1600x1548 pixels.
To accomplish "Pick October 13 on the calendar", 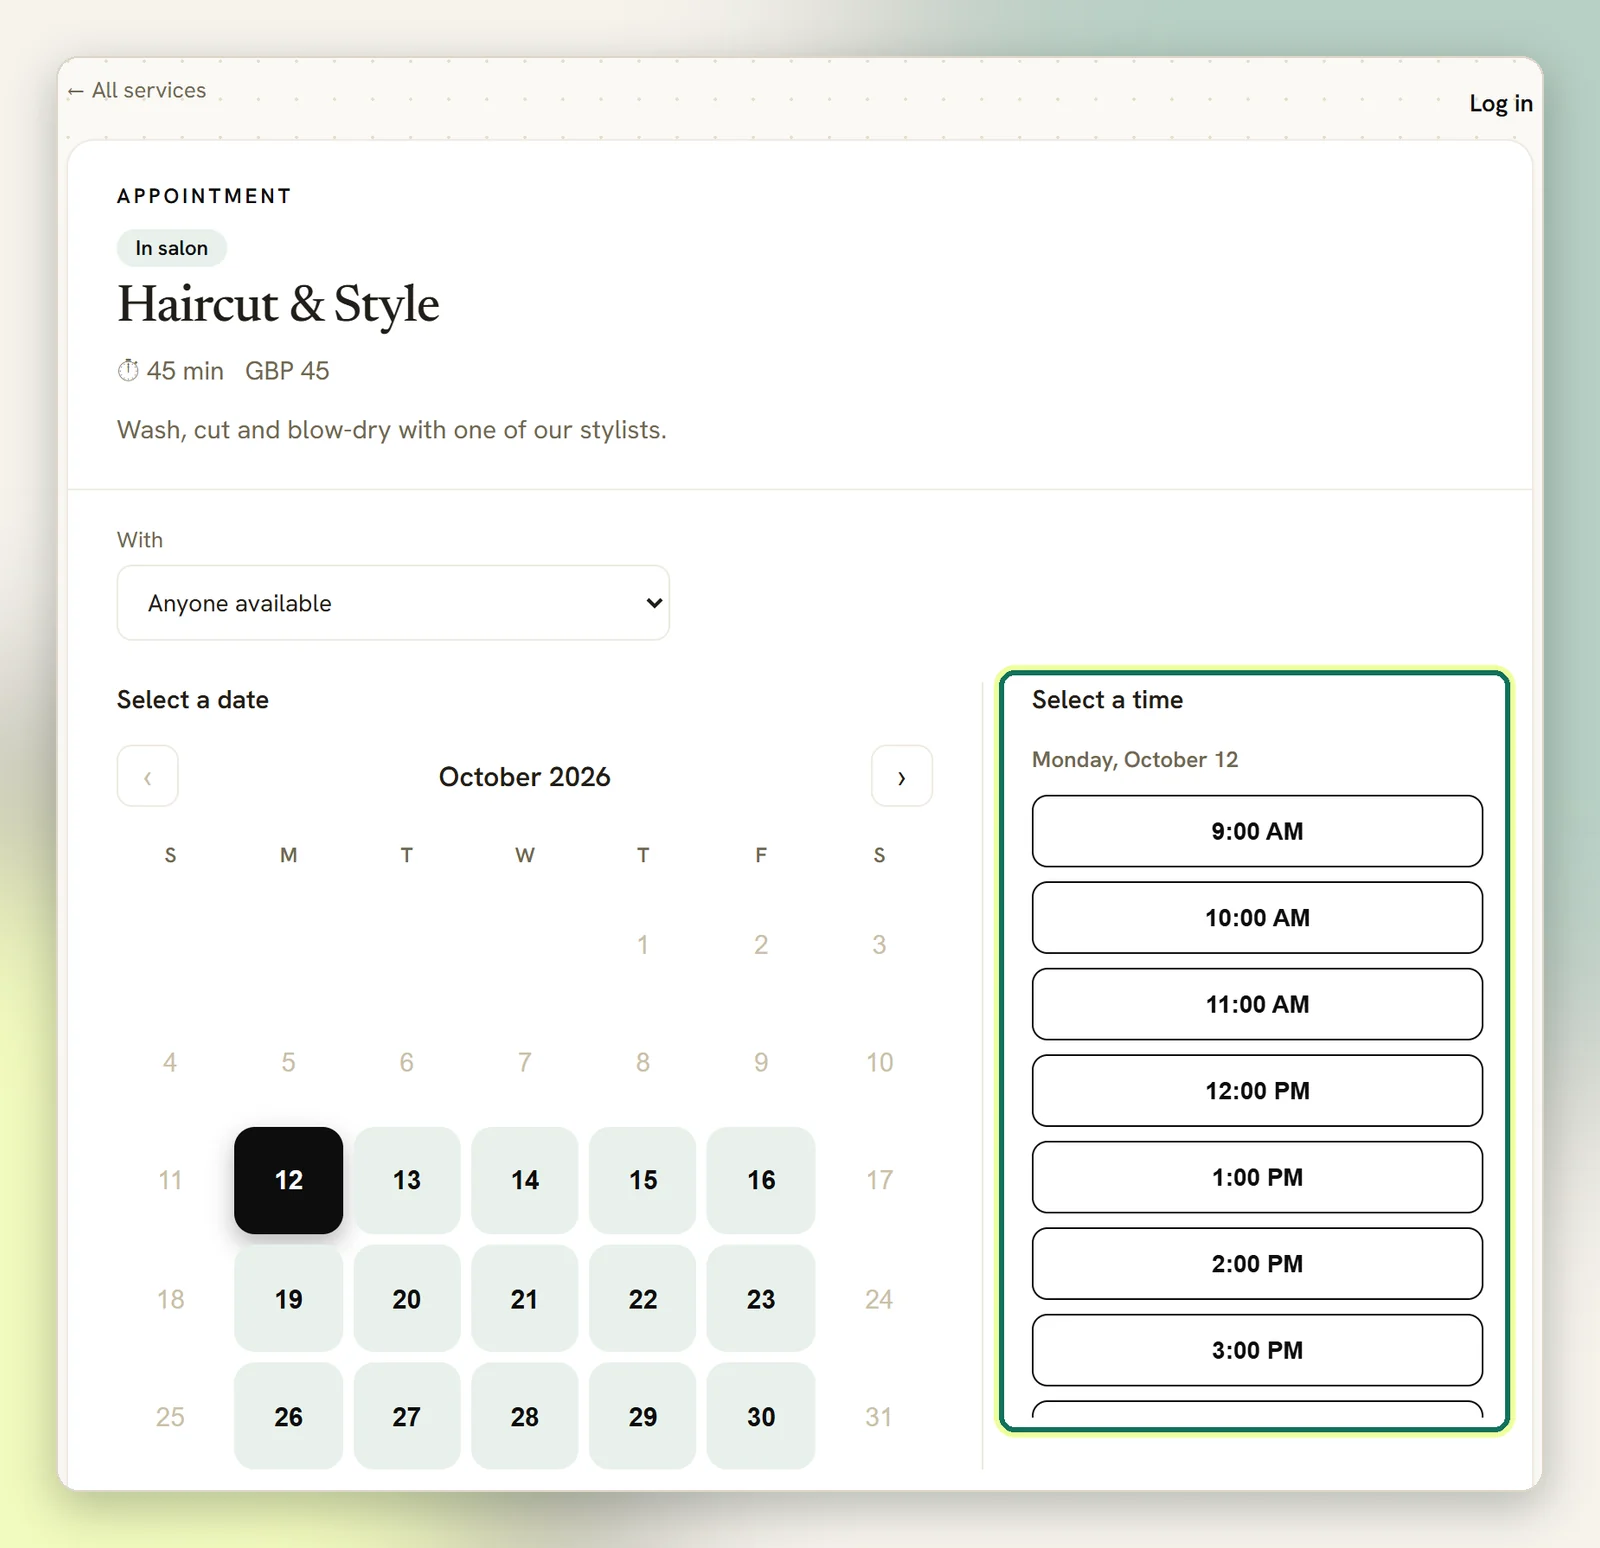I will click(x=407, y=1180).
